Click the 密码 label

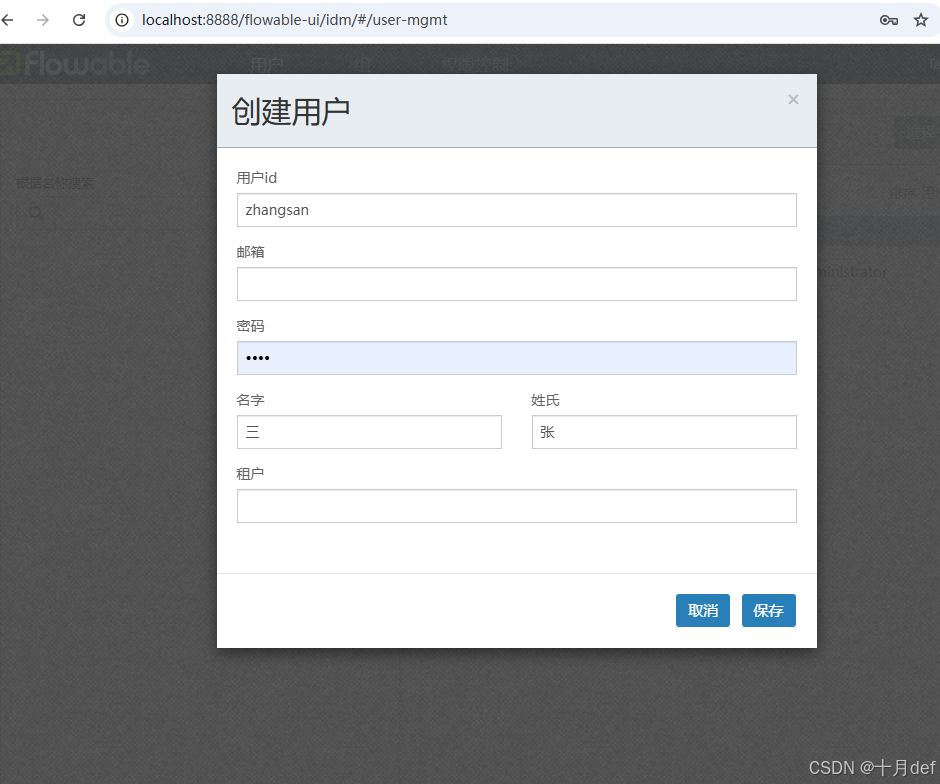251,326
